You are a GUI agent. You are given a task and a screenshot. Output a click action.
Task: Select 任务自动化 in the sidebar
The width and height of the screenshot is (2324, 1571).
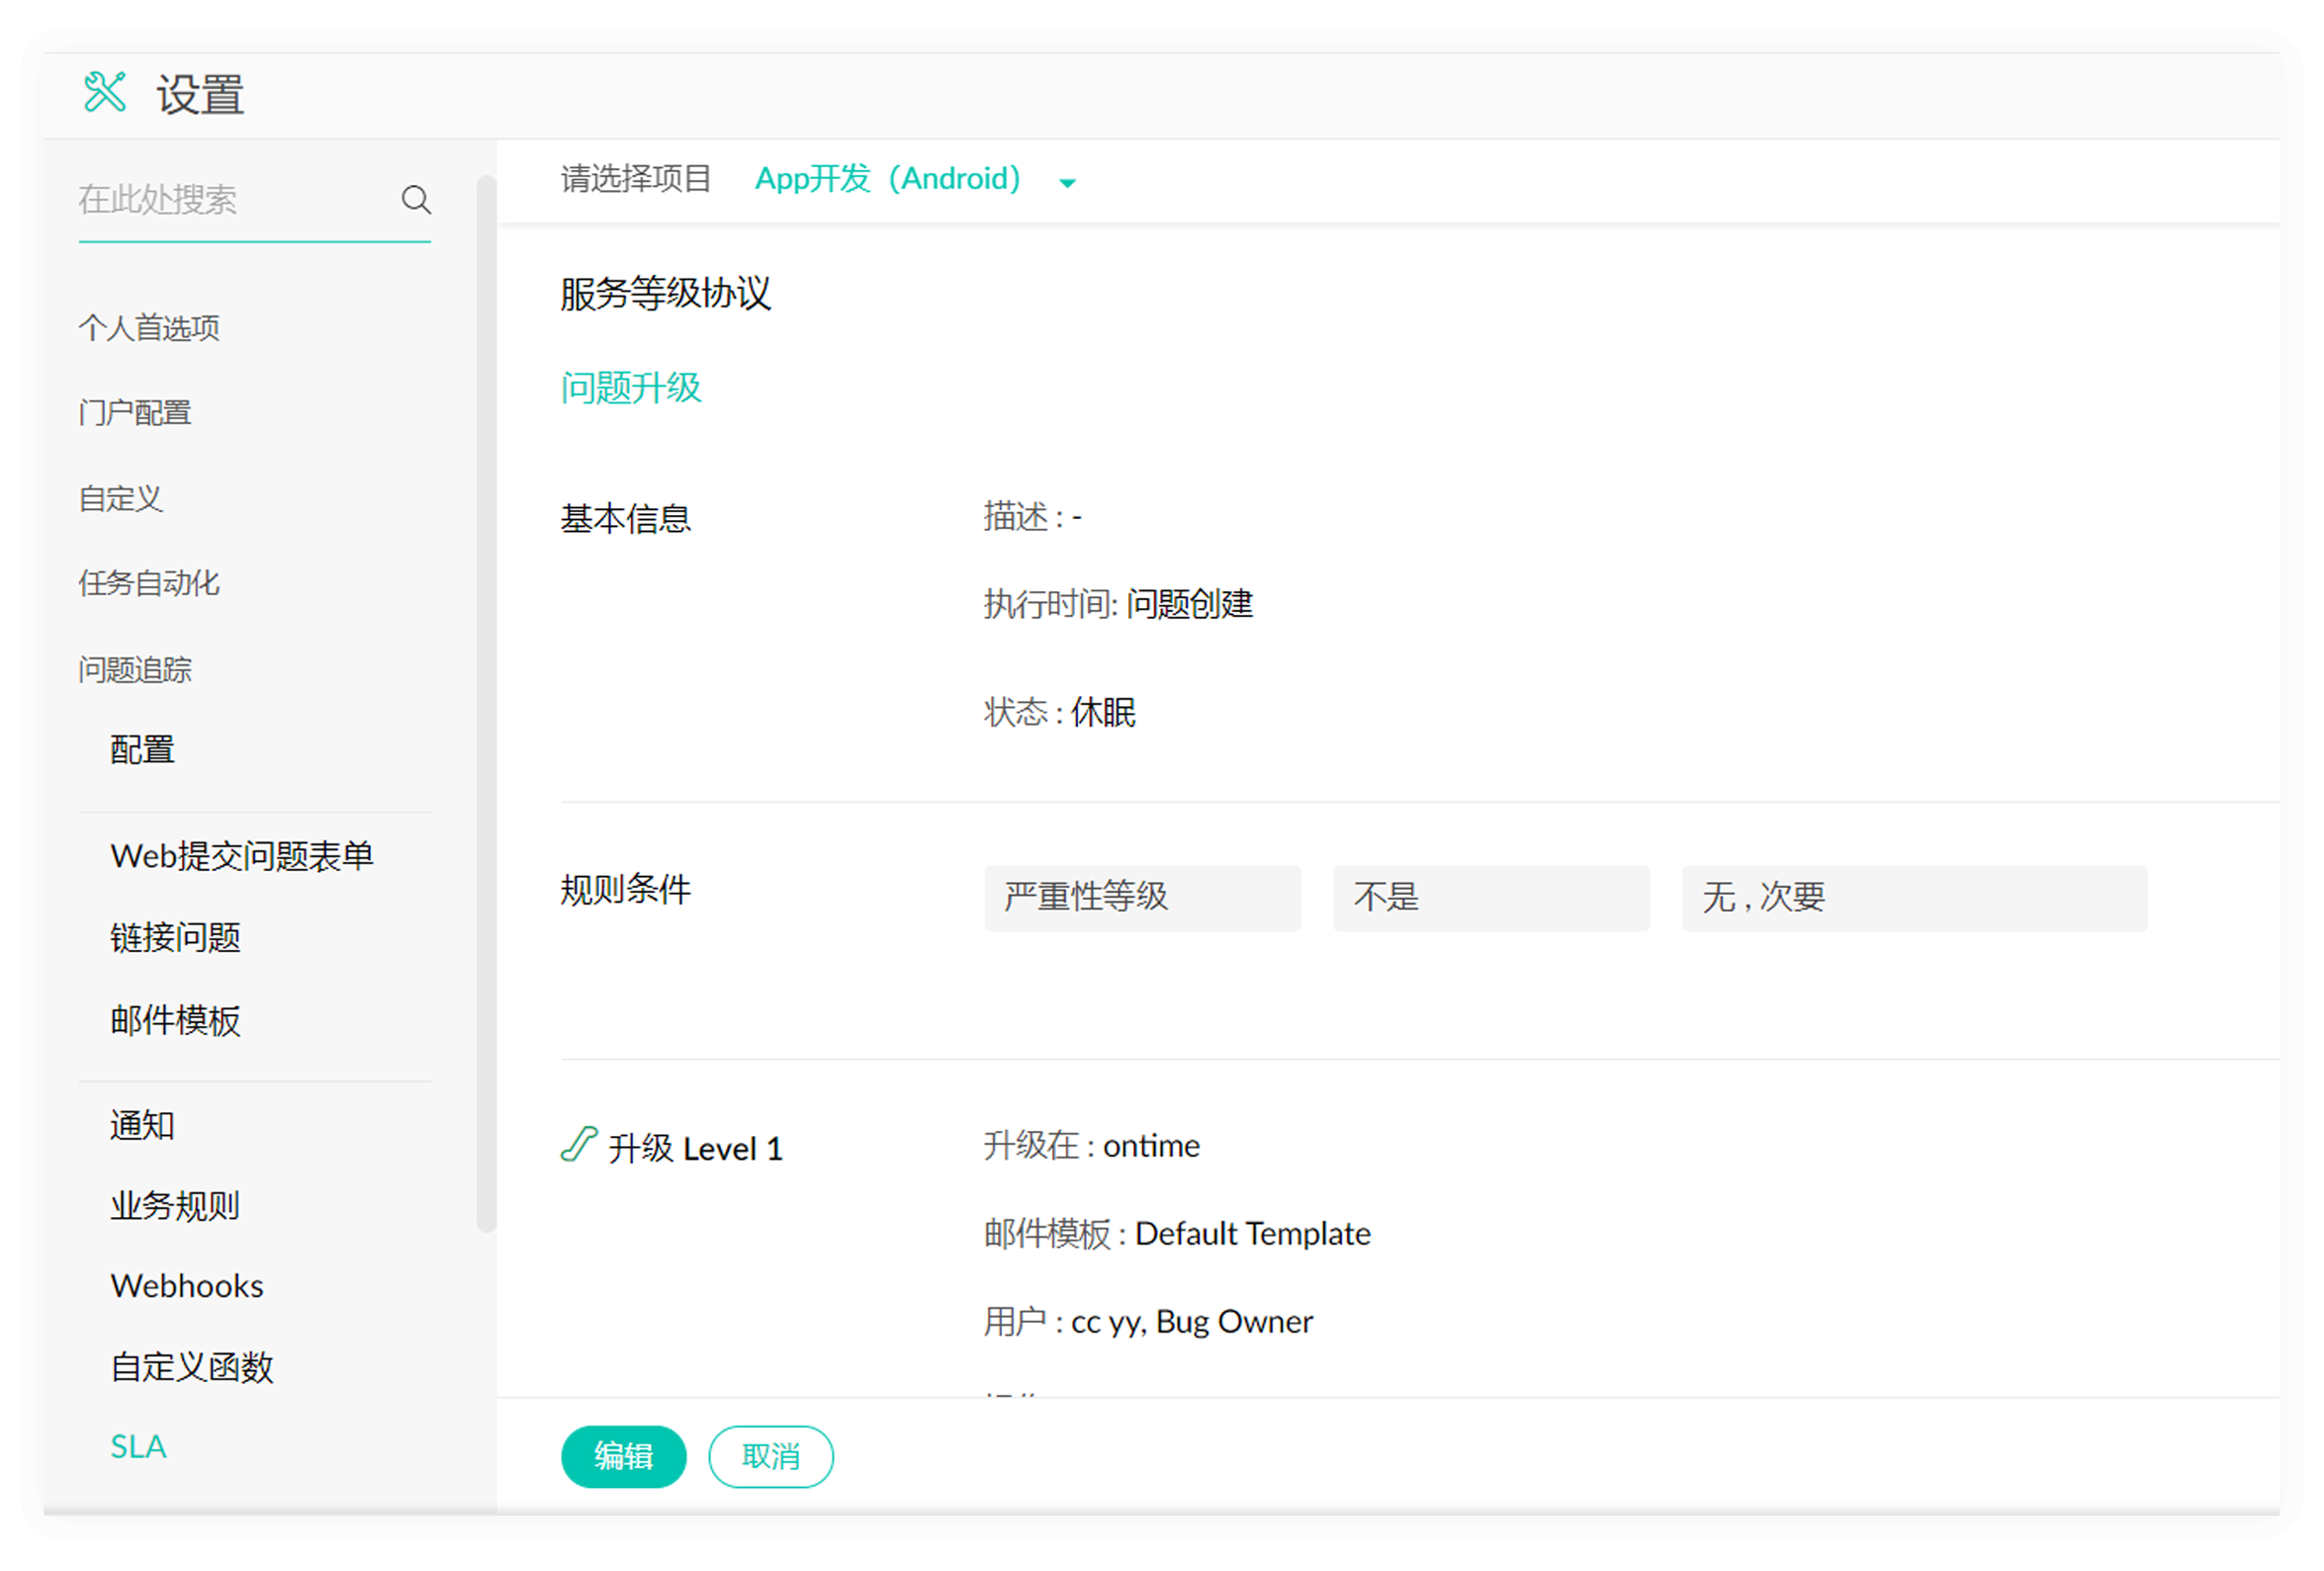tap(149, 583)
